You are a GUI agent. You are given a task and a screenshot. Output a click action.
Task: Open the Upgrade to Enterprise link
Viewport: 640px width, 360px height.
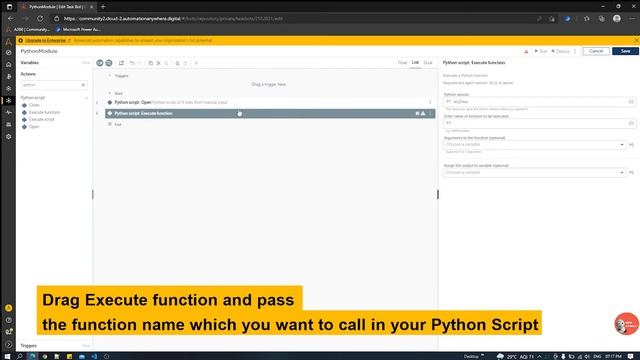coord(45,40)
